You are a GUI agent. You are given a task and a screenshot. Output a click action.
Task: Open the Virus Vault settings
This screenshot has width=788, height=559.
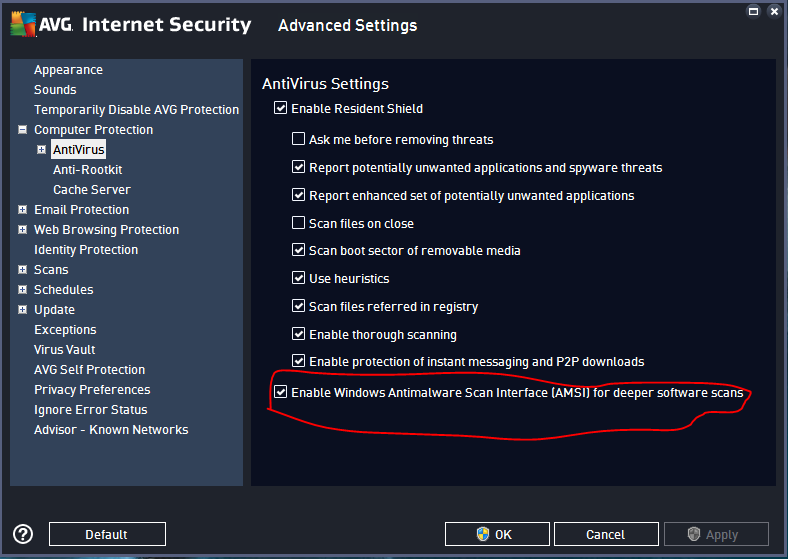pyautogui.click(x=65, y=350)
